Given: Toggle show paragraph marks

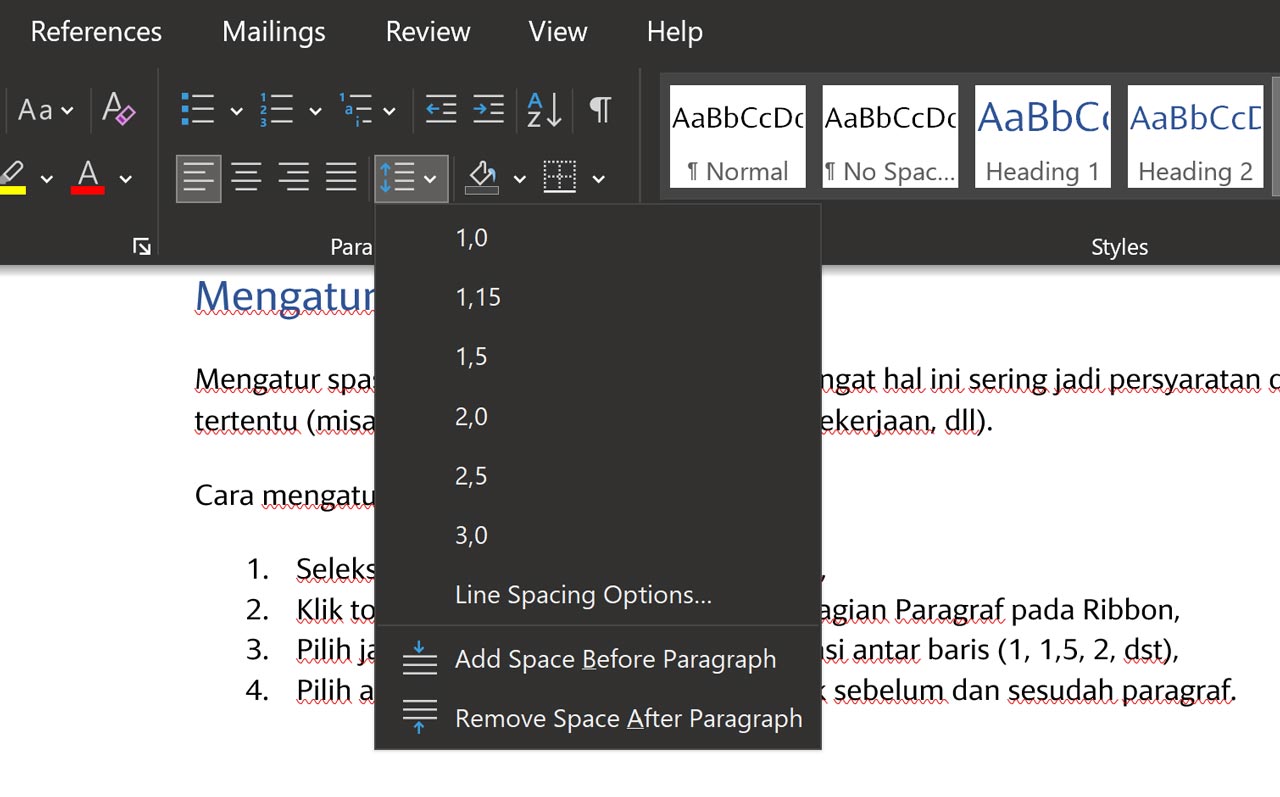Looking at the screenshot, I should pyautogui.click(x=600, y=109).
